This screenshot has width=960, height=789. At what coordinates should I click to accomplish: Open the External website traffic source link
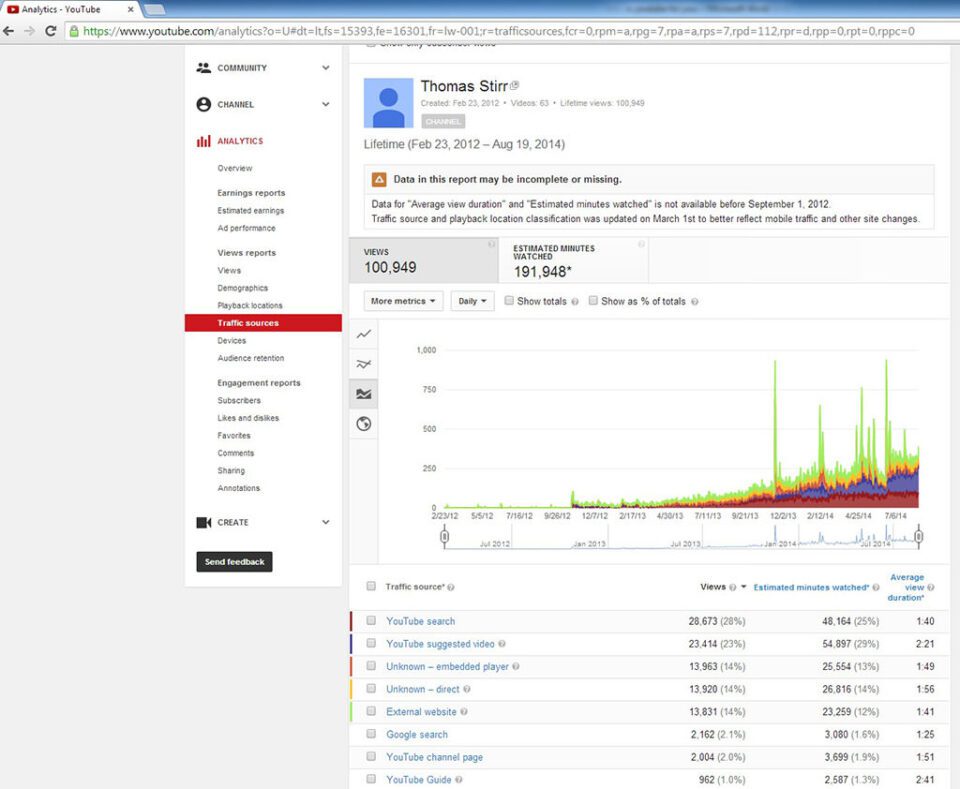421,712
